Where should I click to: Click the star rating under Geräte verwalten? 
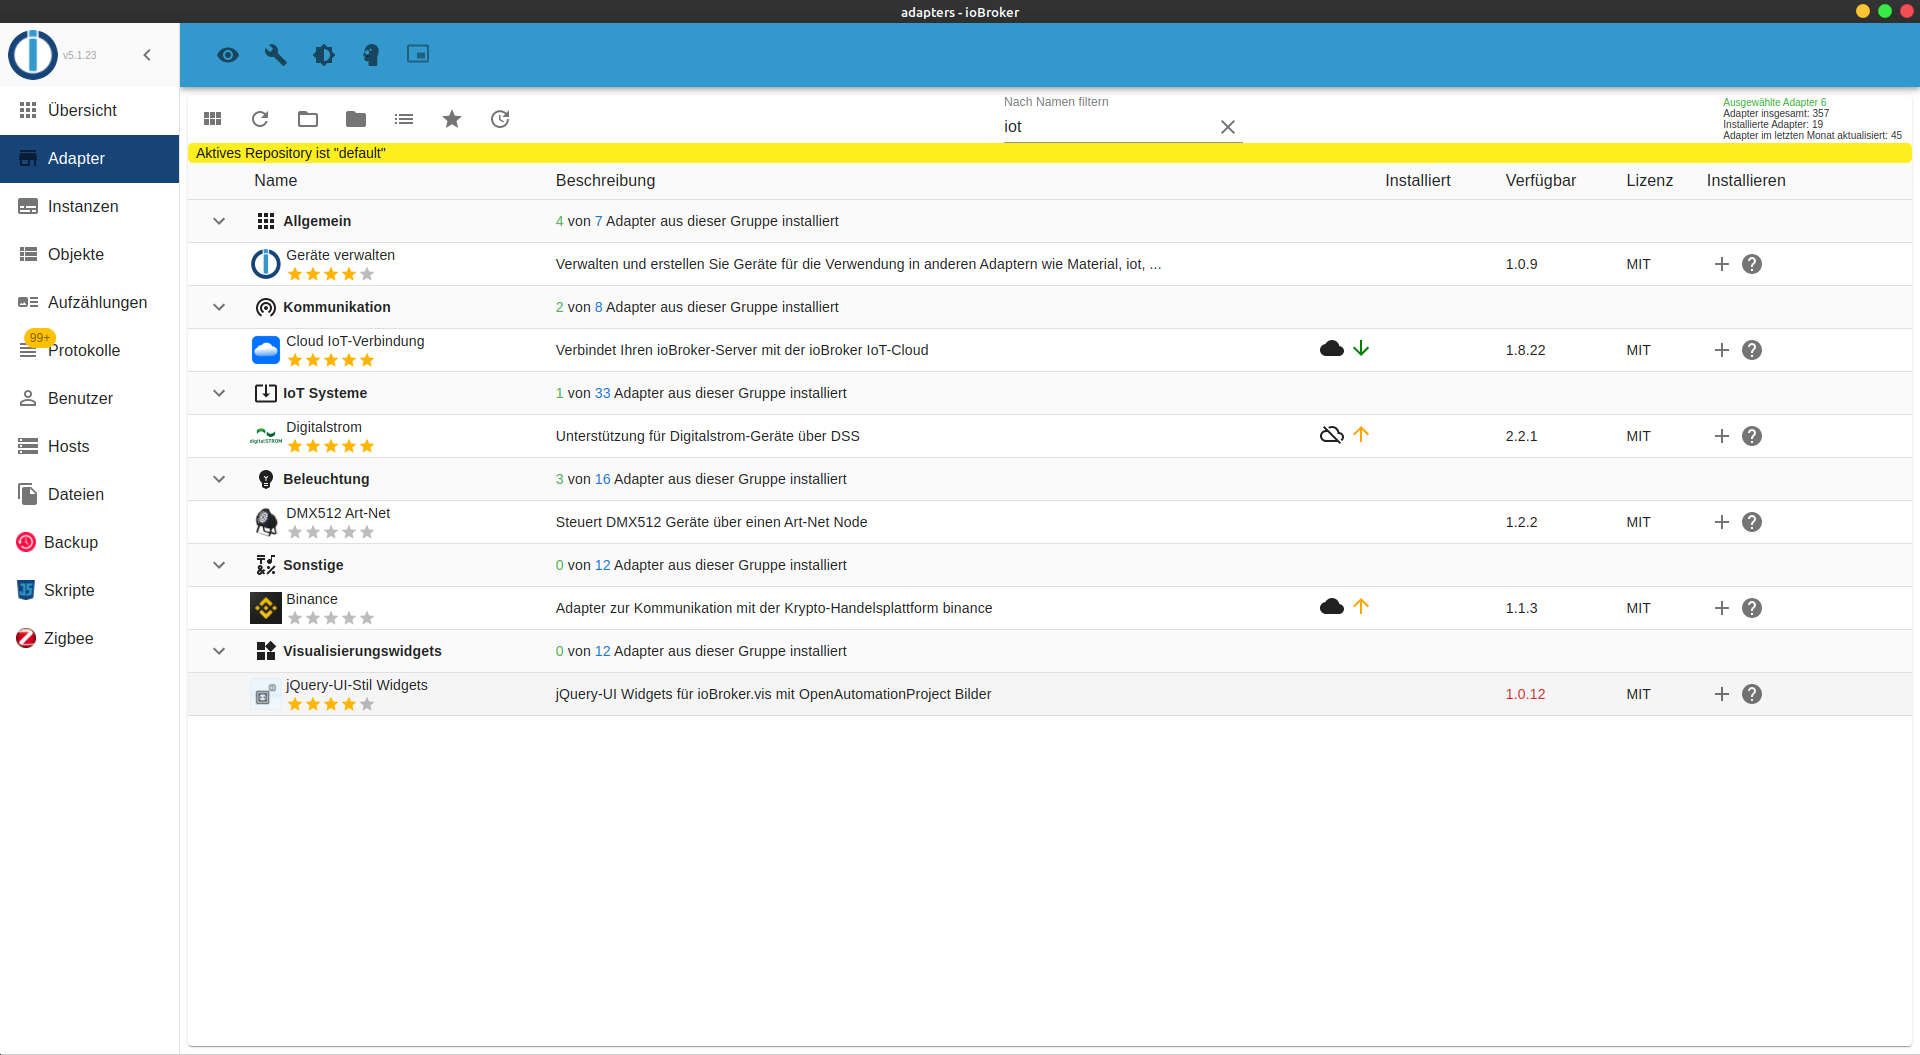point(331,274)
